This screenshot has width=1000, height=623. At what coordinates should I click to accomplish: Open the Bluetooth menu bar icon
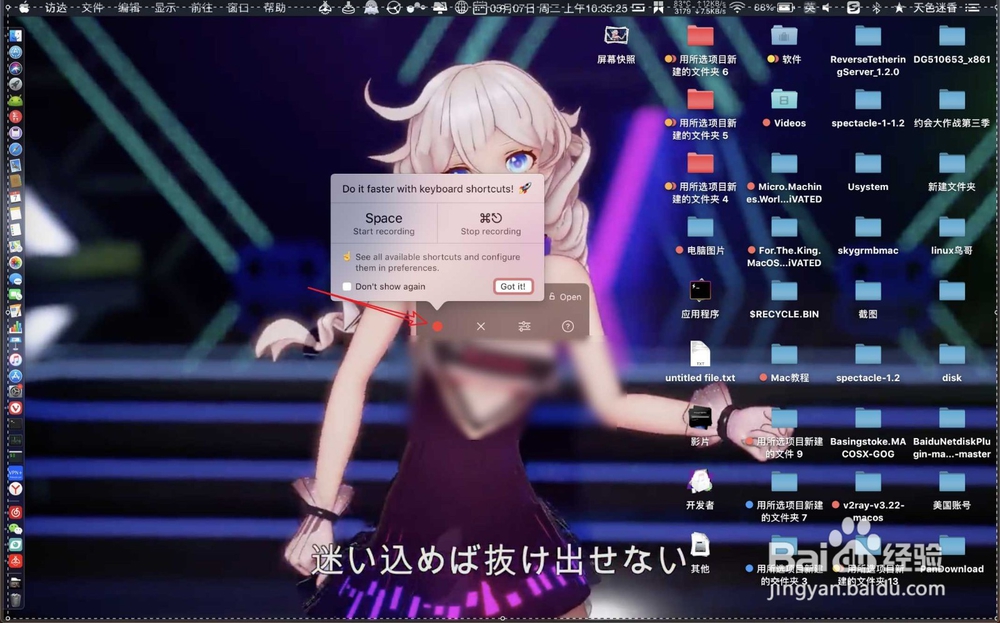tap(876, 8)
